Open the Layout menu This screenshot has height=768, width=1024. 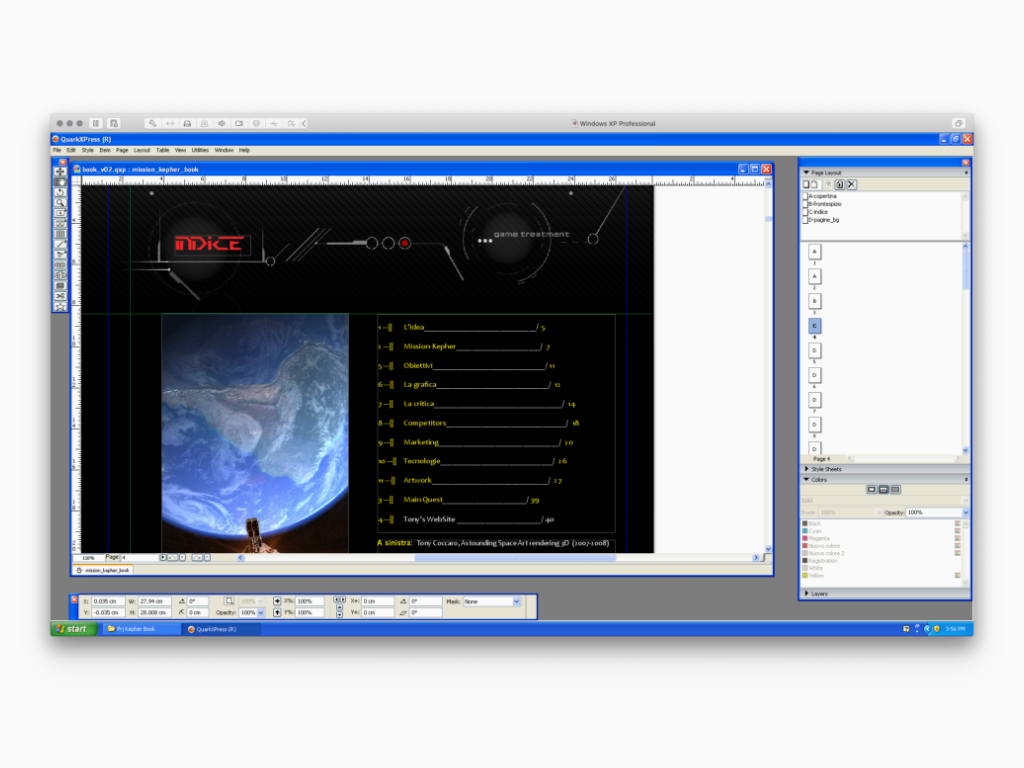[x=142, y=150]
